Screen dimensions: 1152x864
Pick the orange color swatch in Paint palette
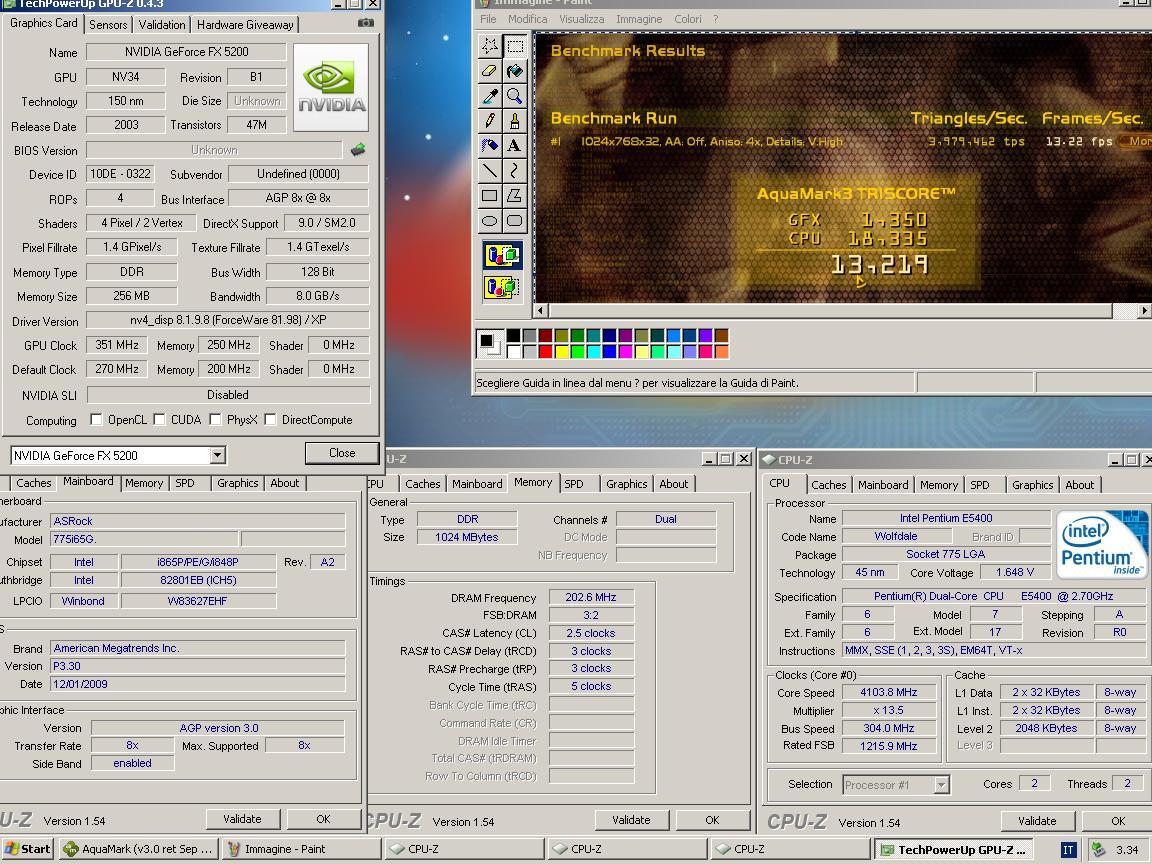[721, 352]
